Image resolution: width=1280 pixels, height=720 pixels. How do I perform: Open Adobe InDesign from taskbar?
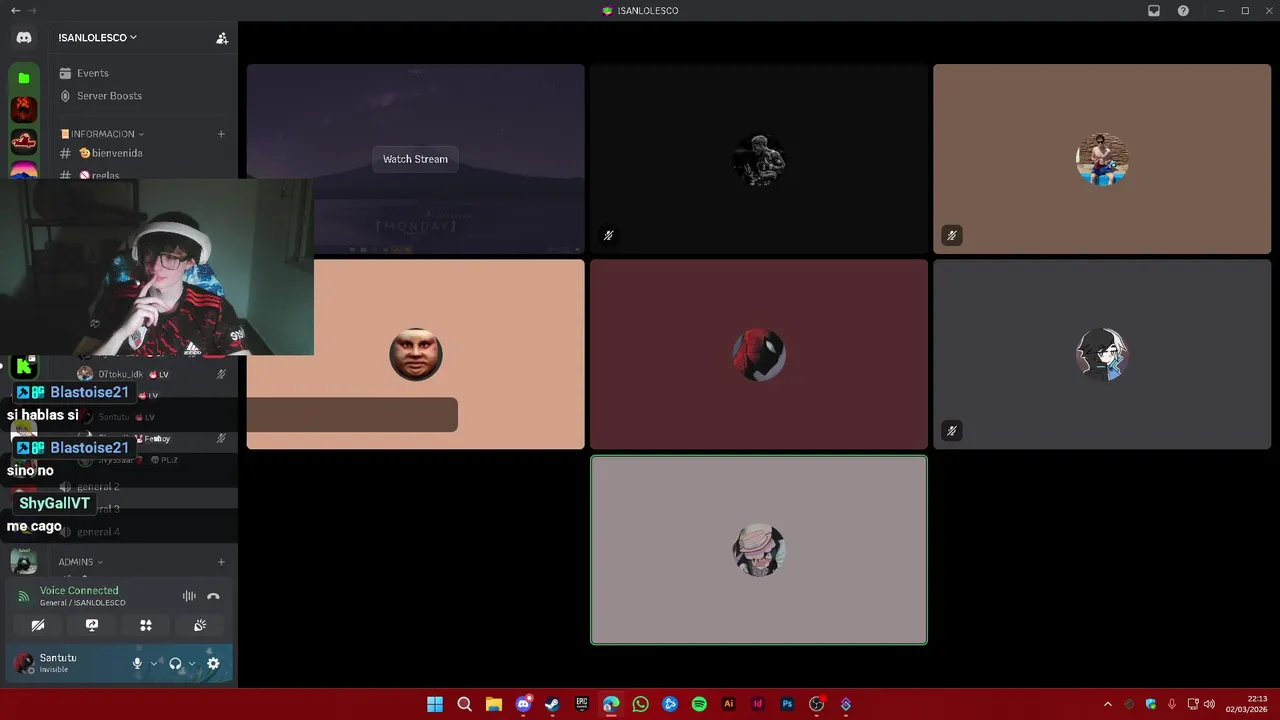758,704
